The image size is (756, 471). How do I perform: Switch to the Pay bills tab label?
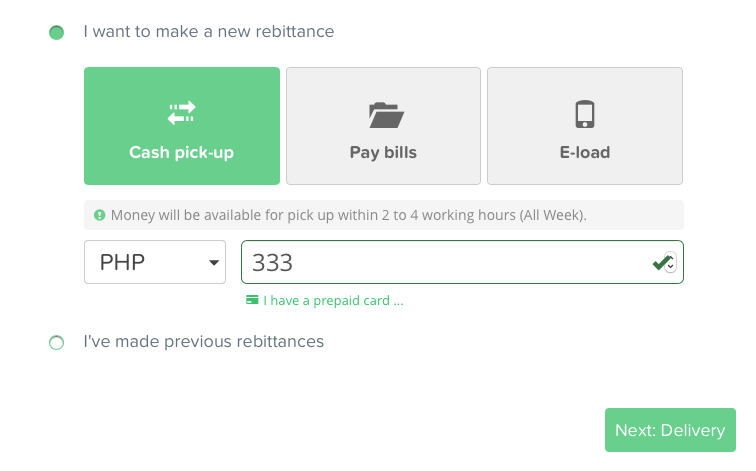coord(383,153)
